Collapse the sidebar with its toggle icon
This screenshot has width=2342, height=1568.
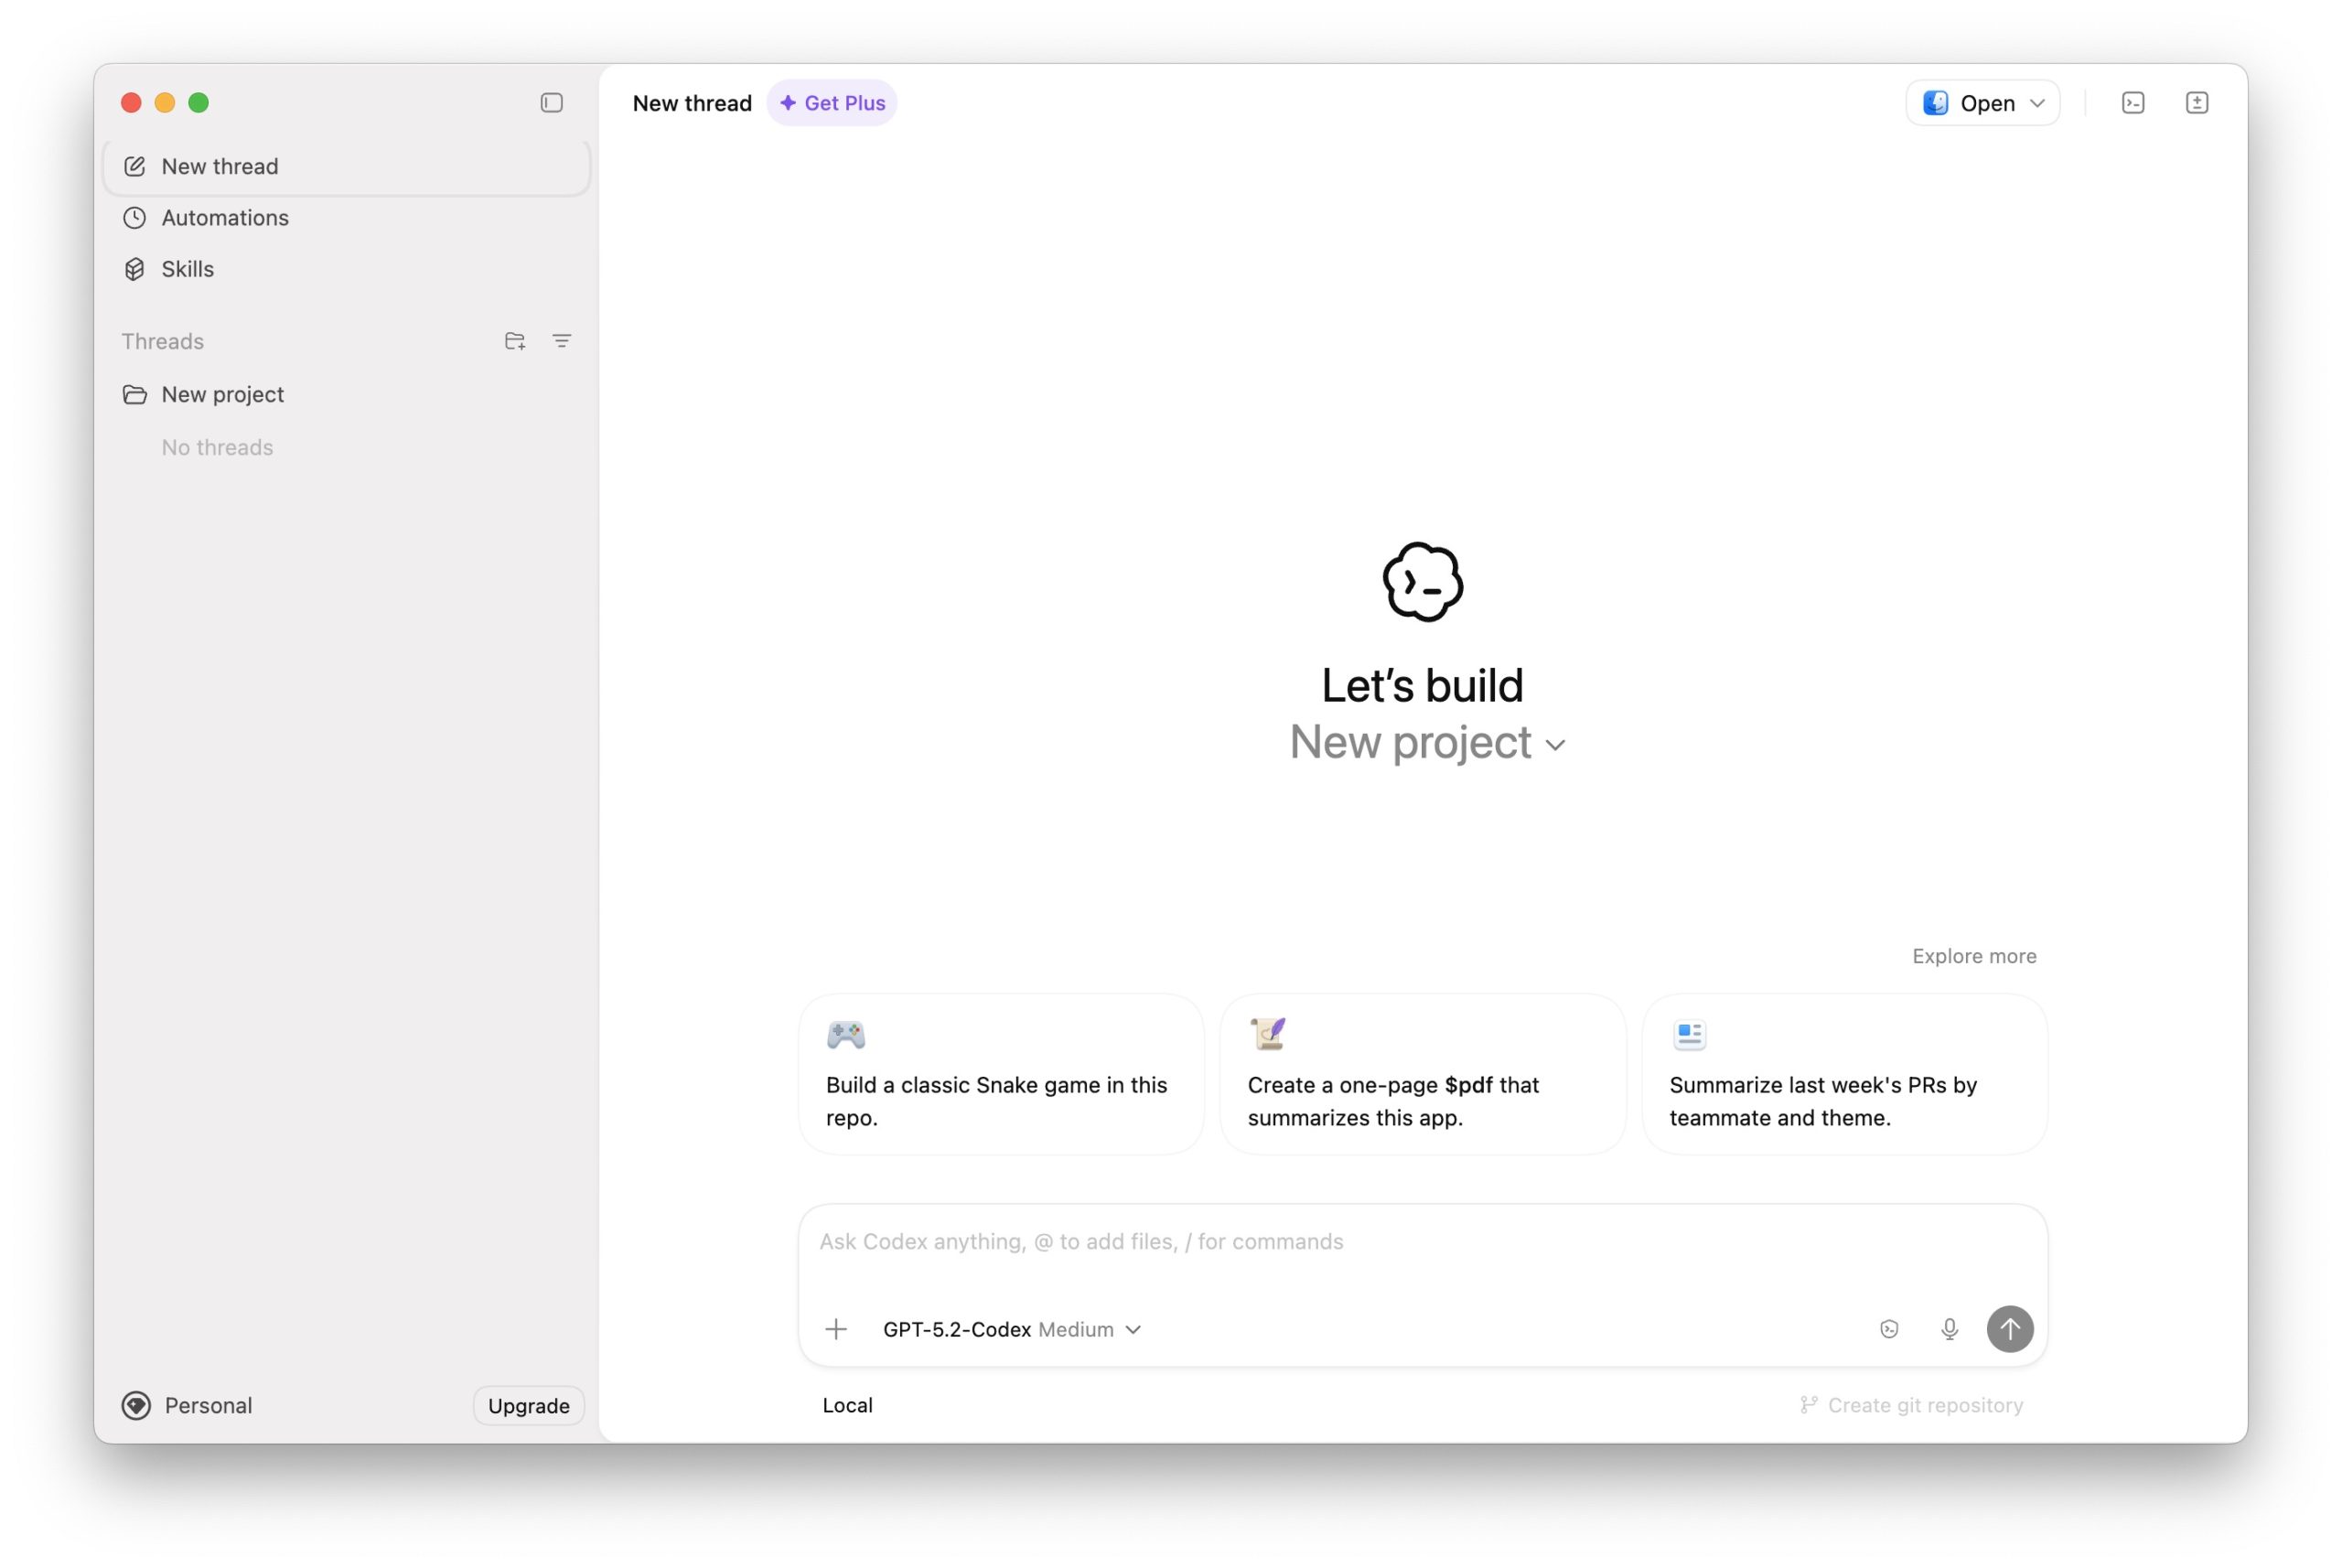click(x=552, y=102)
